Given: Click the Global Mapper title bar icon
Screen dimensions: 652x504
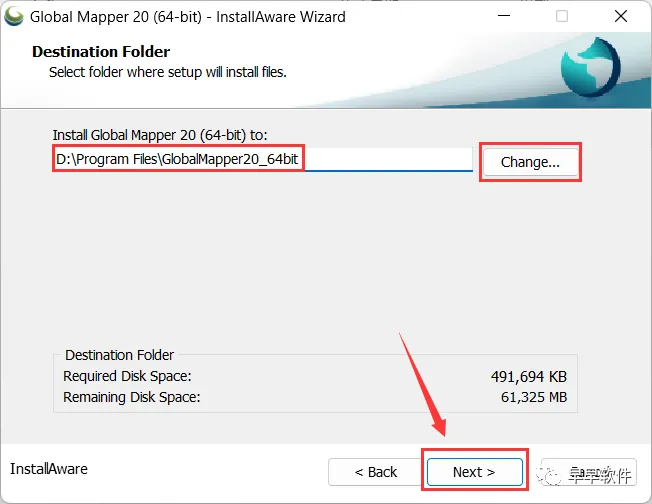Looking at the screenshot, I should click(x=14, y=17).
